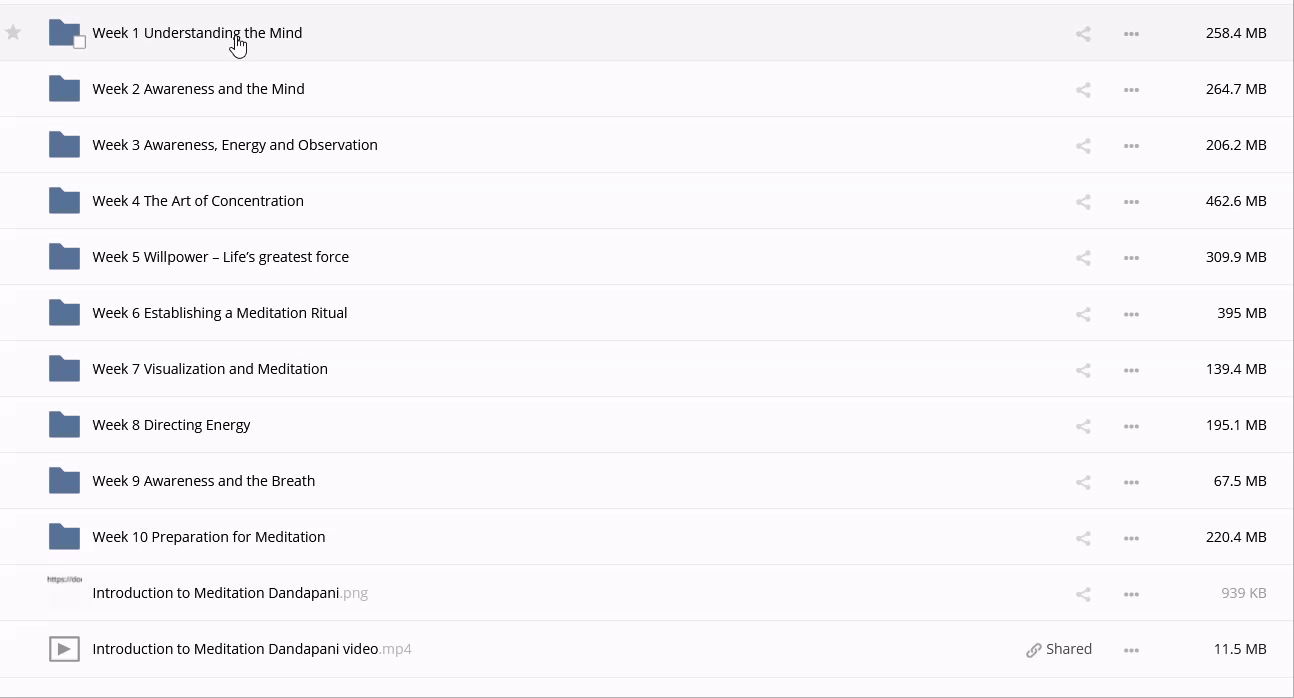This screenshot has width=1294, height=698.
Task: Click share icon for Week 7 Visualization and Meditation
Action: click(x=1083, y=370)
